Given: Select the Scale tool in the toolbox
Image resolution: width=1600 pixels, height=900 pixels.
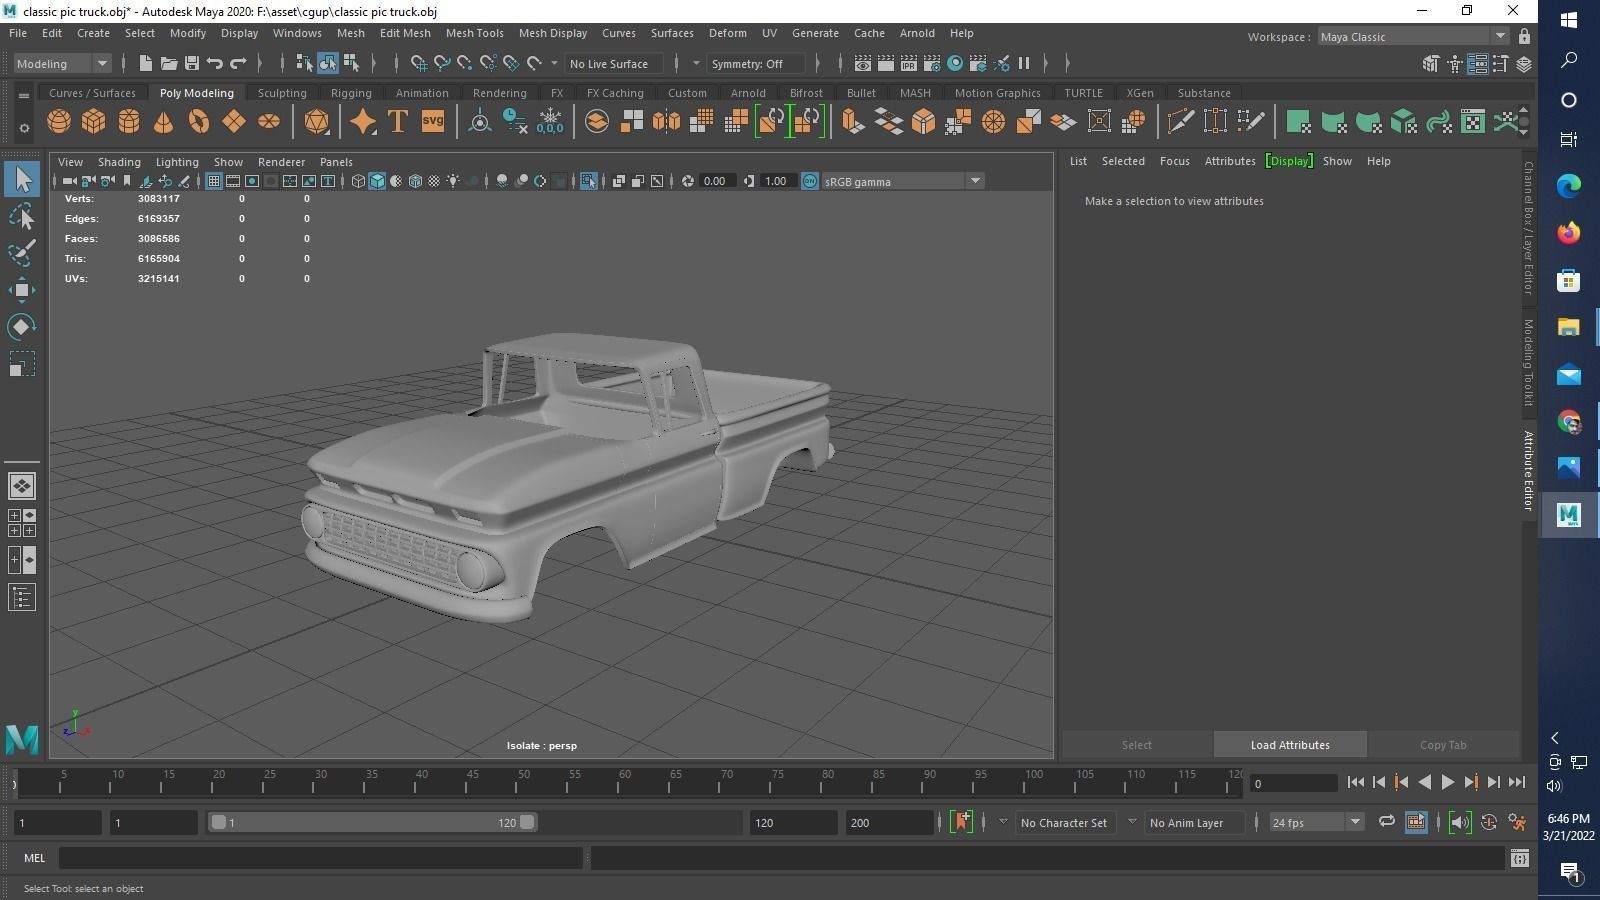Looking at the screenshot, I should coord(22,364).
